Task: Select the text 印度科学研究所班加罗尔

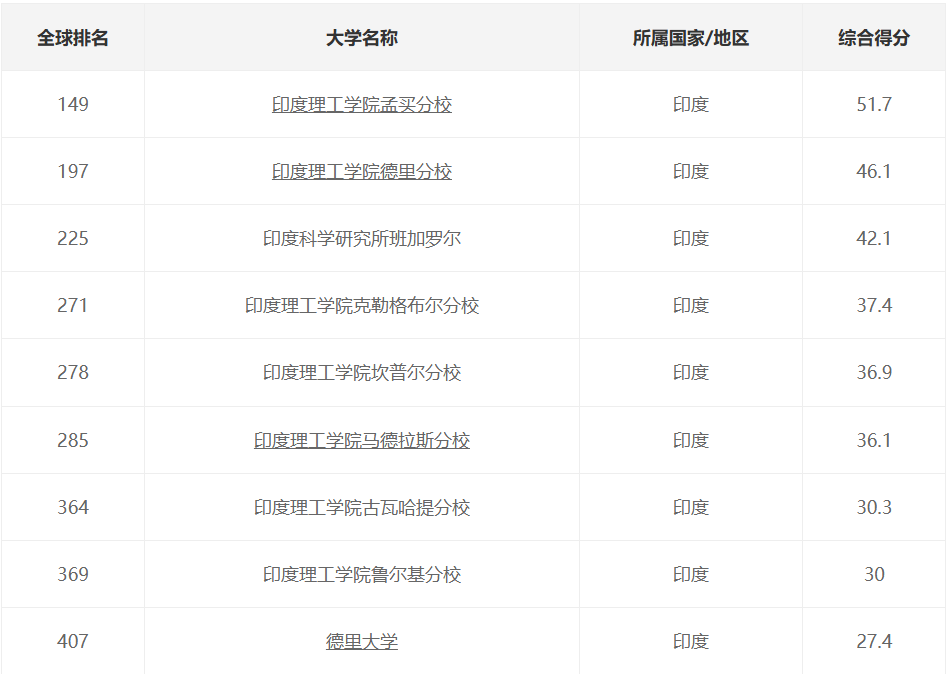Action: click(x=361, y=238)
